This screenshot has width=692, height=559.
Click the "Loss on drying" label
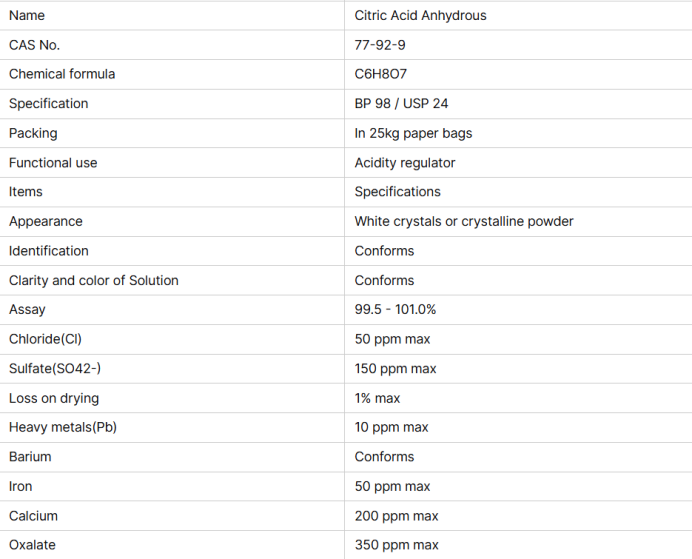coord(54,398)
